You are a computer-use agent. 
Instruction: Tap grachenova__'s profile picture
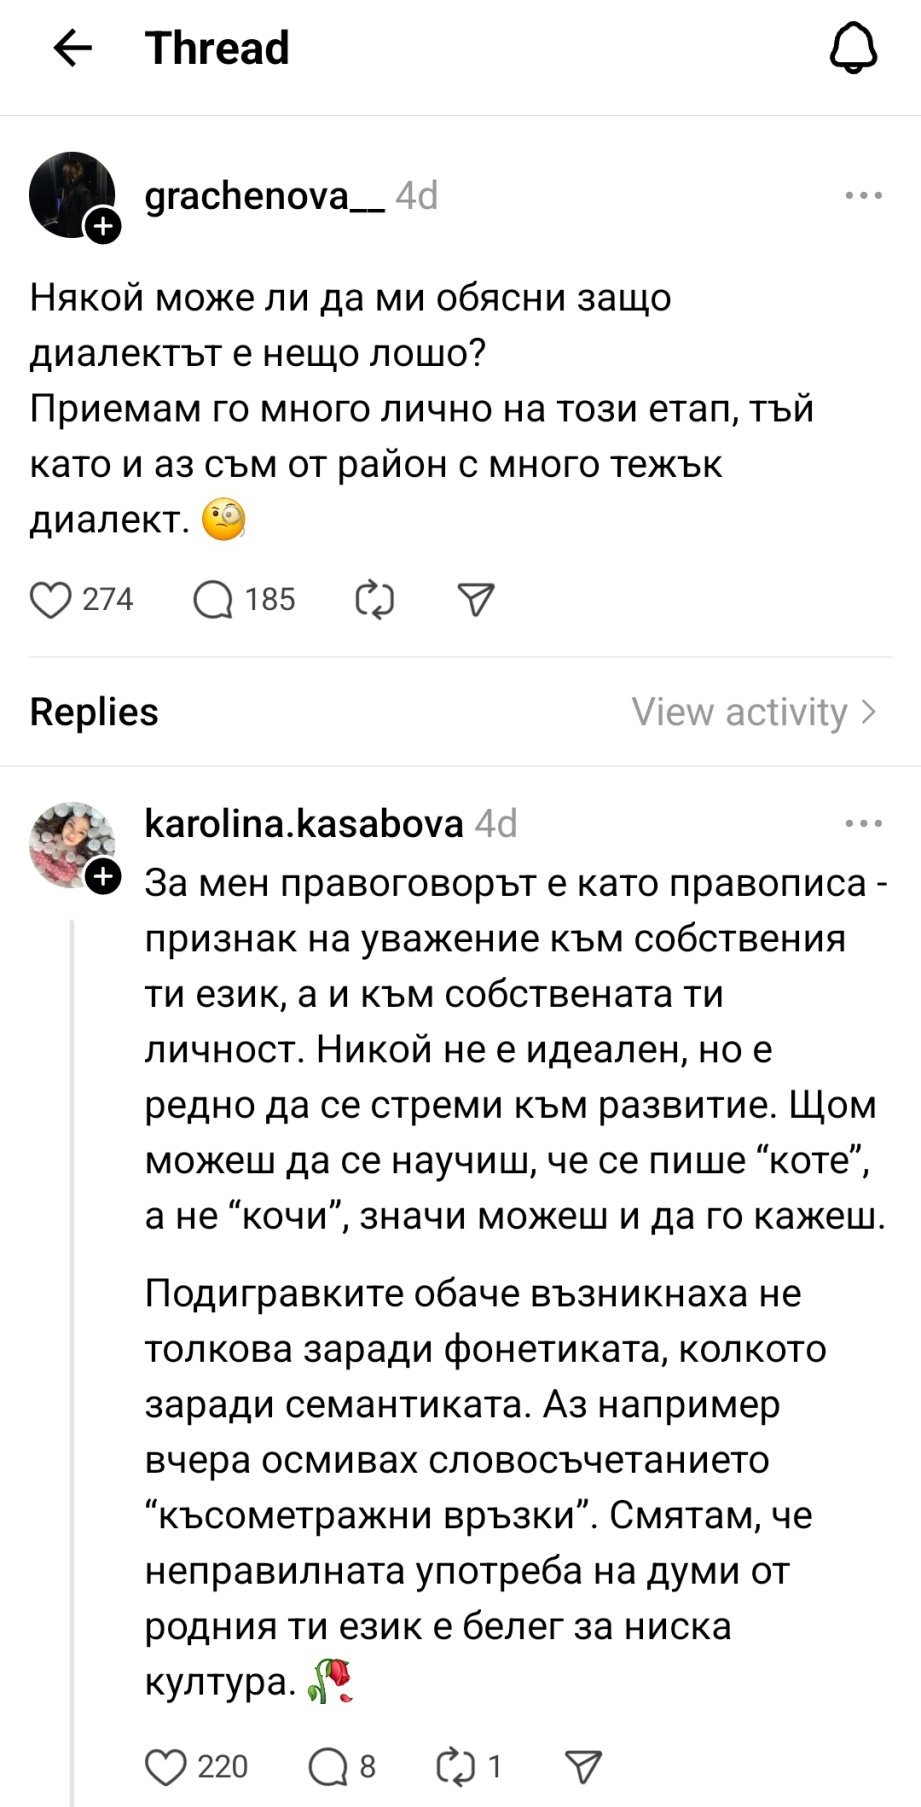pyautogui.click(x=70, y=193)
